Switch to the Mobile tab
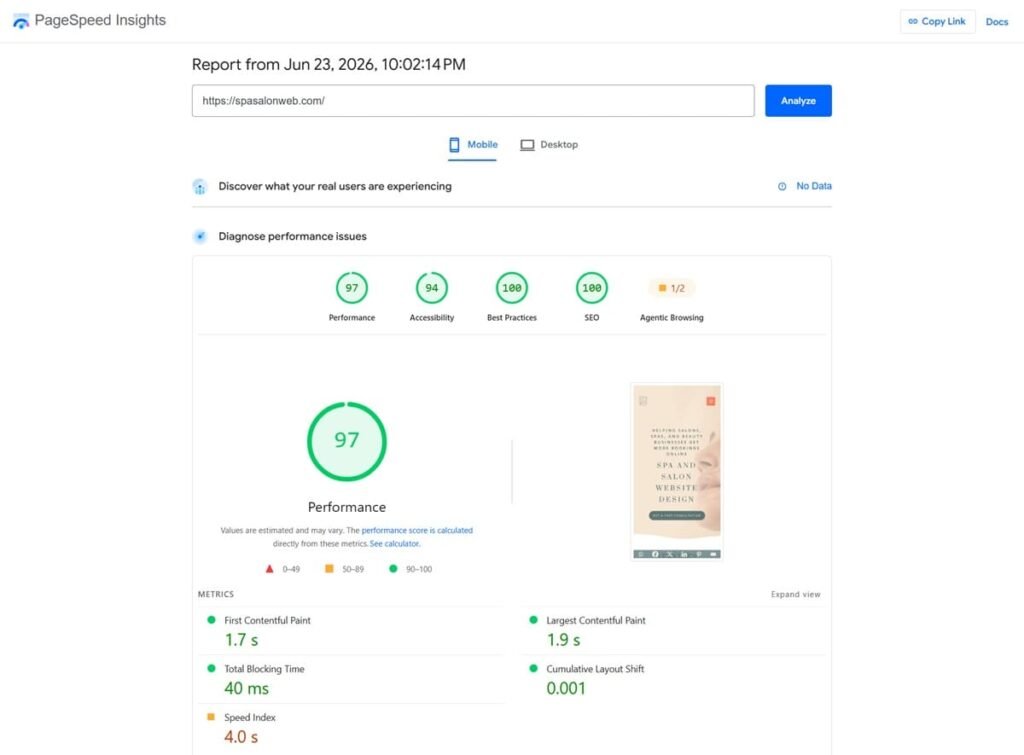 [473, 145]
